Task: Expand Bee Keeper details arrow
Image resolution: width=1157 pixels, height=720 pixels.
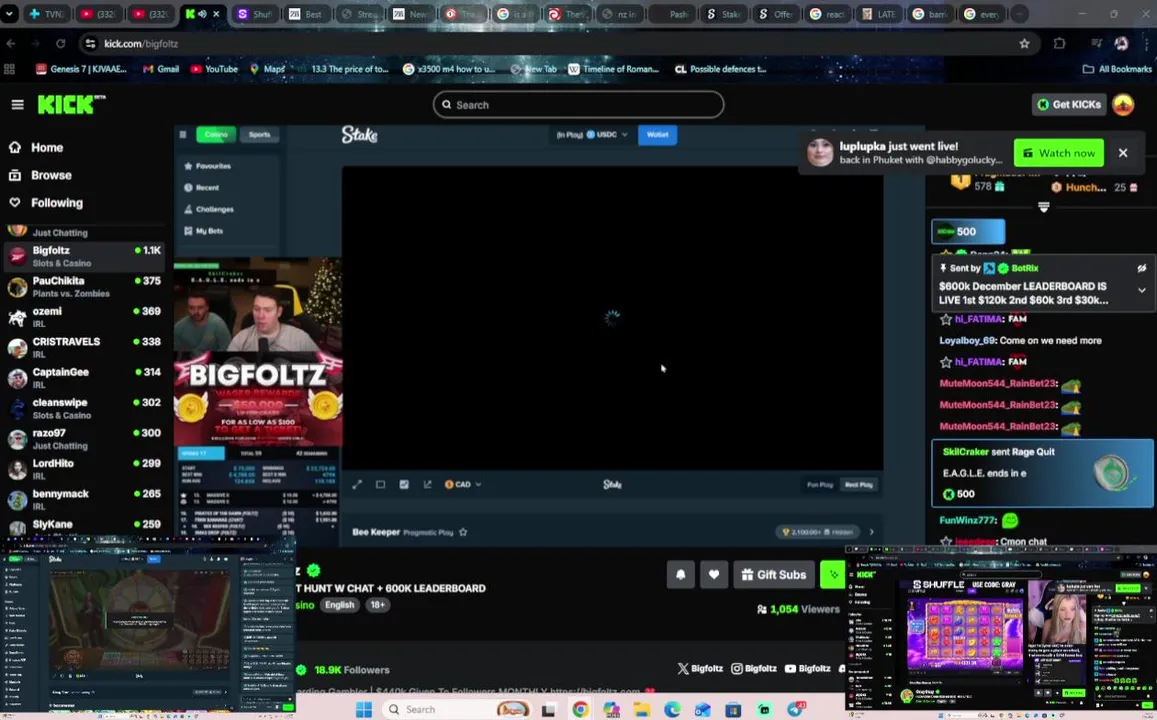Action: coord(871,532)
